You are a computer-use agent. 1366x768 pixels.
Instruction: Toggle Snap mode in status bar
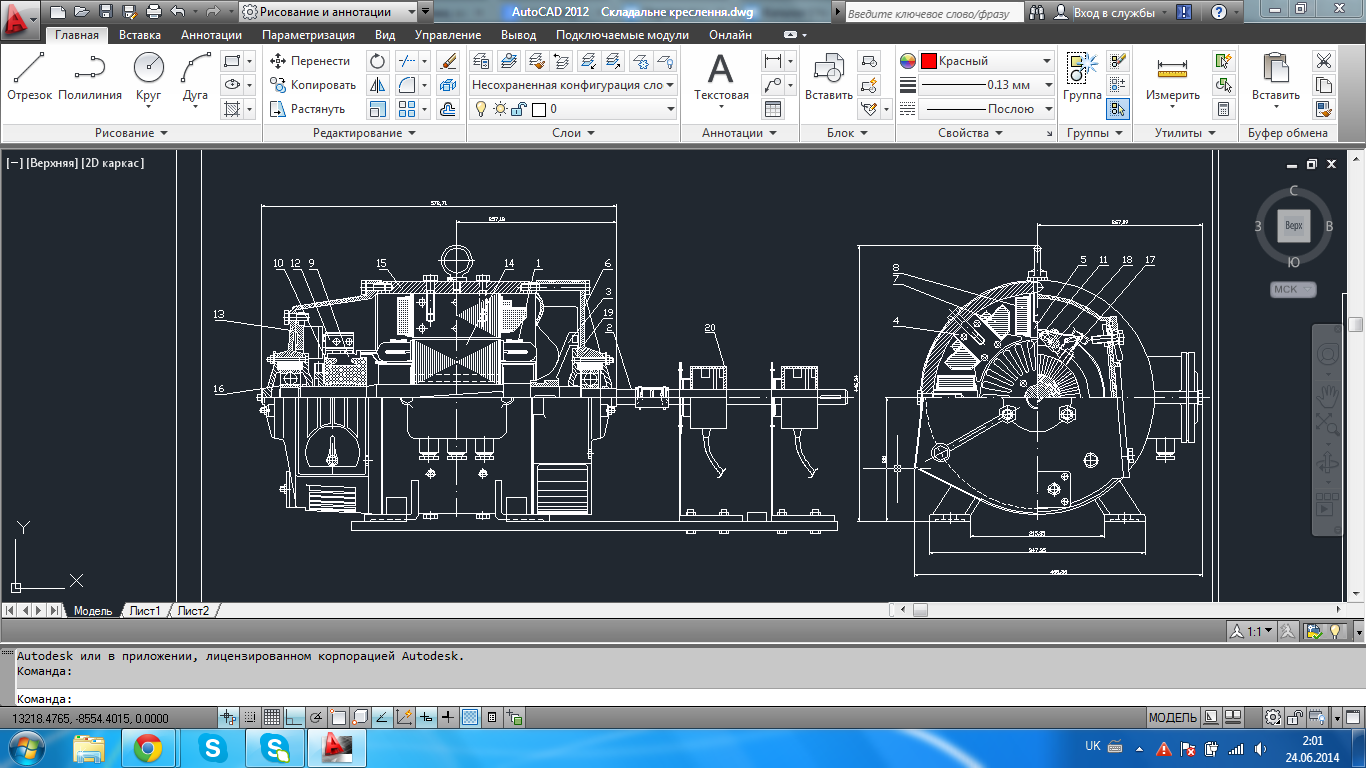(x=250, y=717)
